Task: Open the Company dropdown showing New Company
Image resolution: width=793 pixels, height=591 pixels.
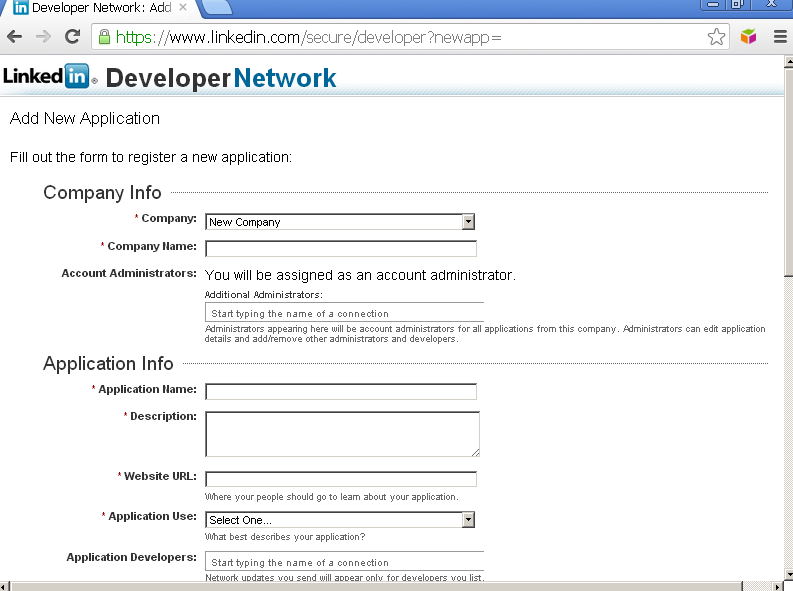Action: tap(340, 222)
